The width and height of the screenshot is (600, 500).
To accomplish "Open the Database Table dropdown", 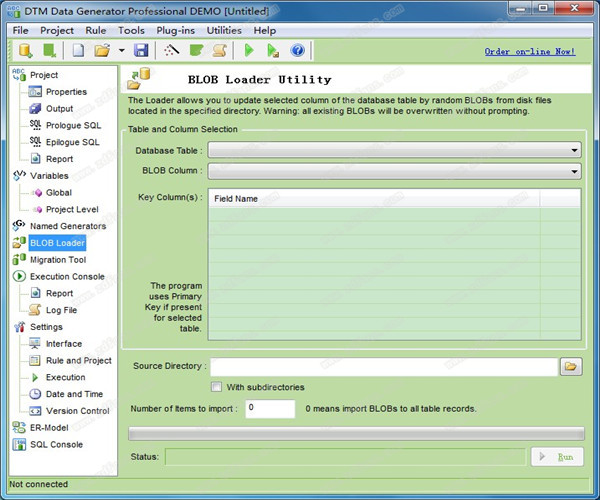I will click(394, 150).
